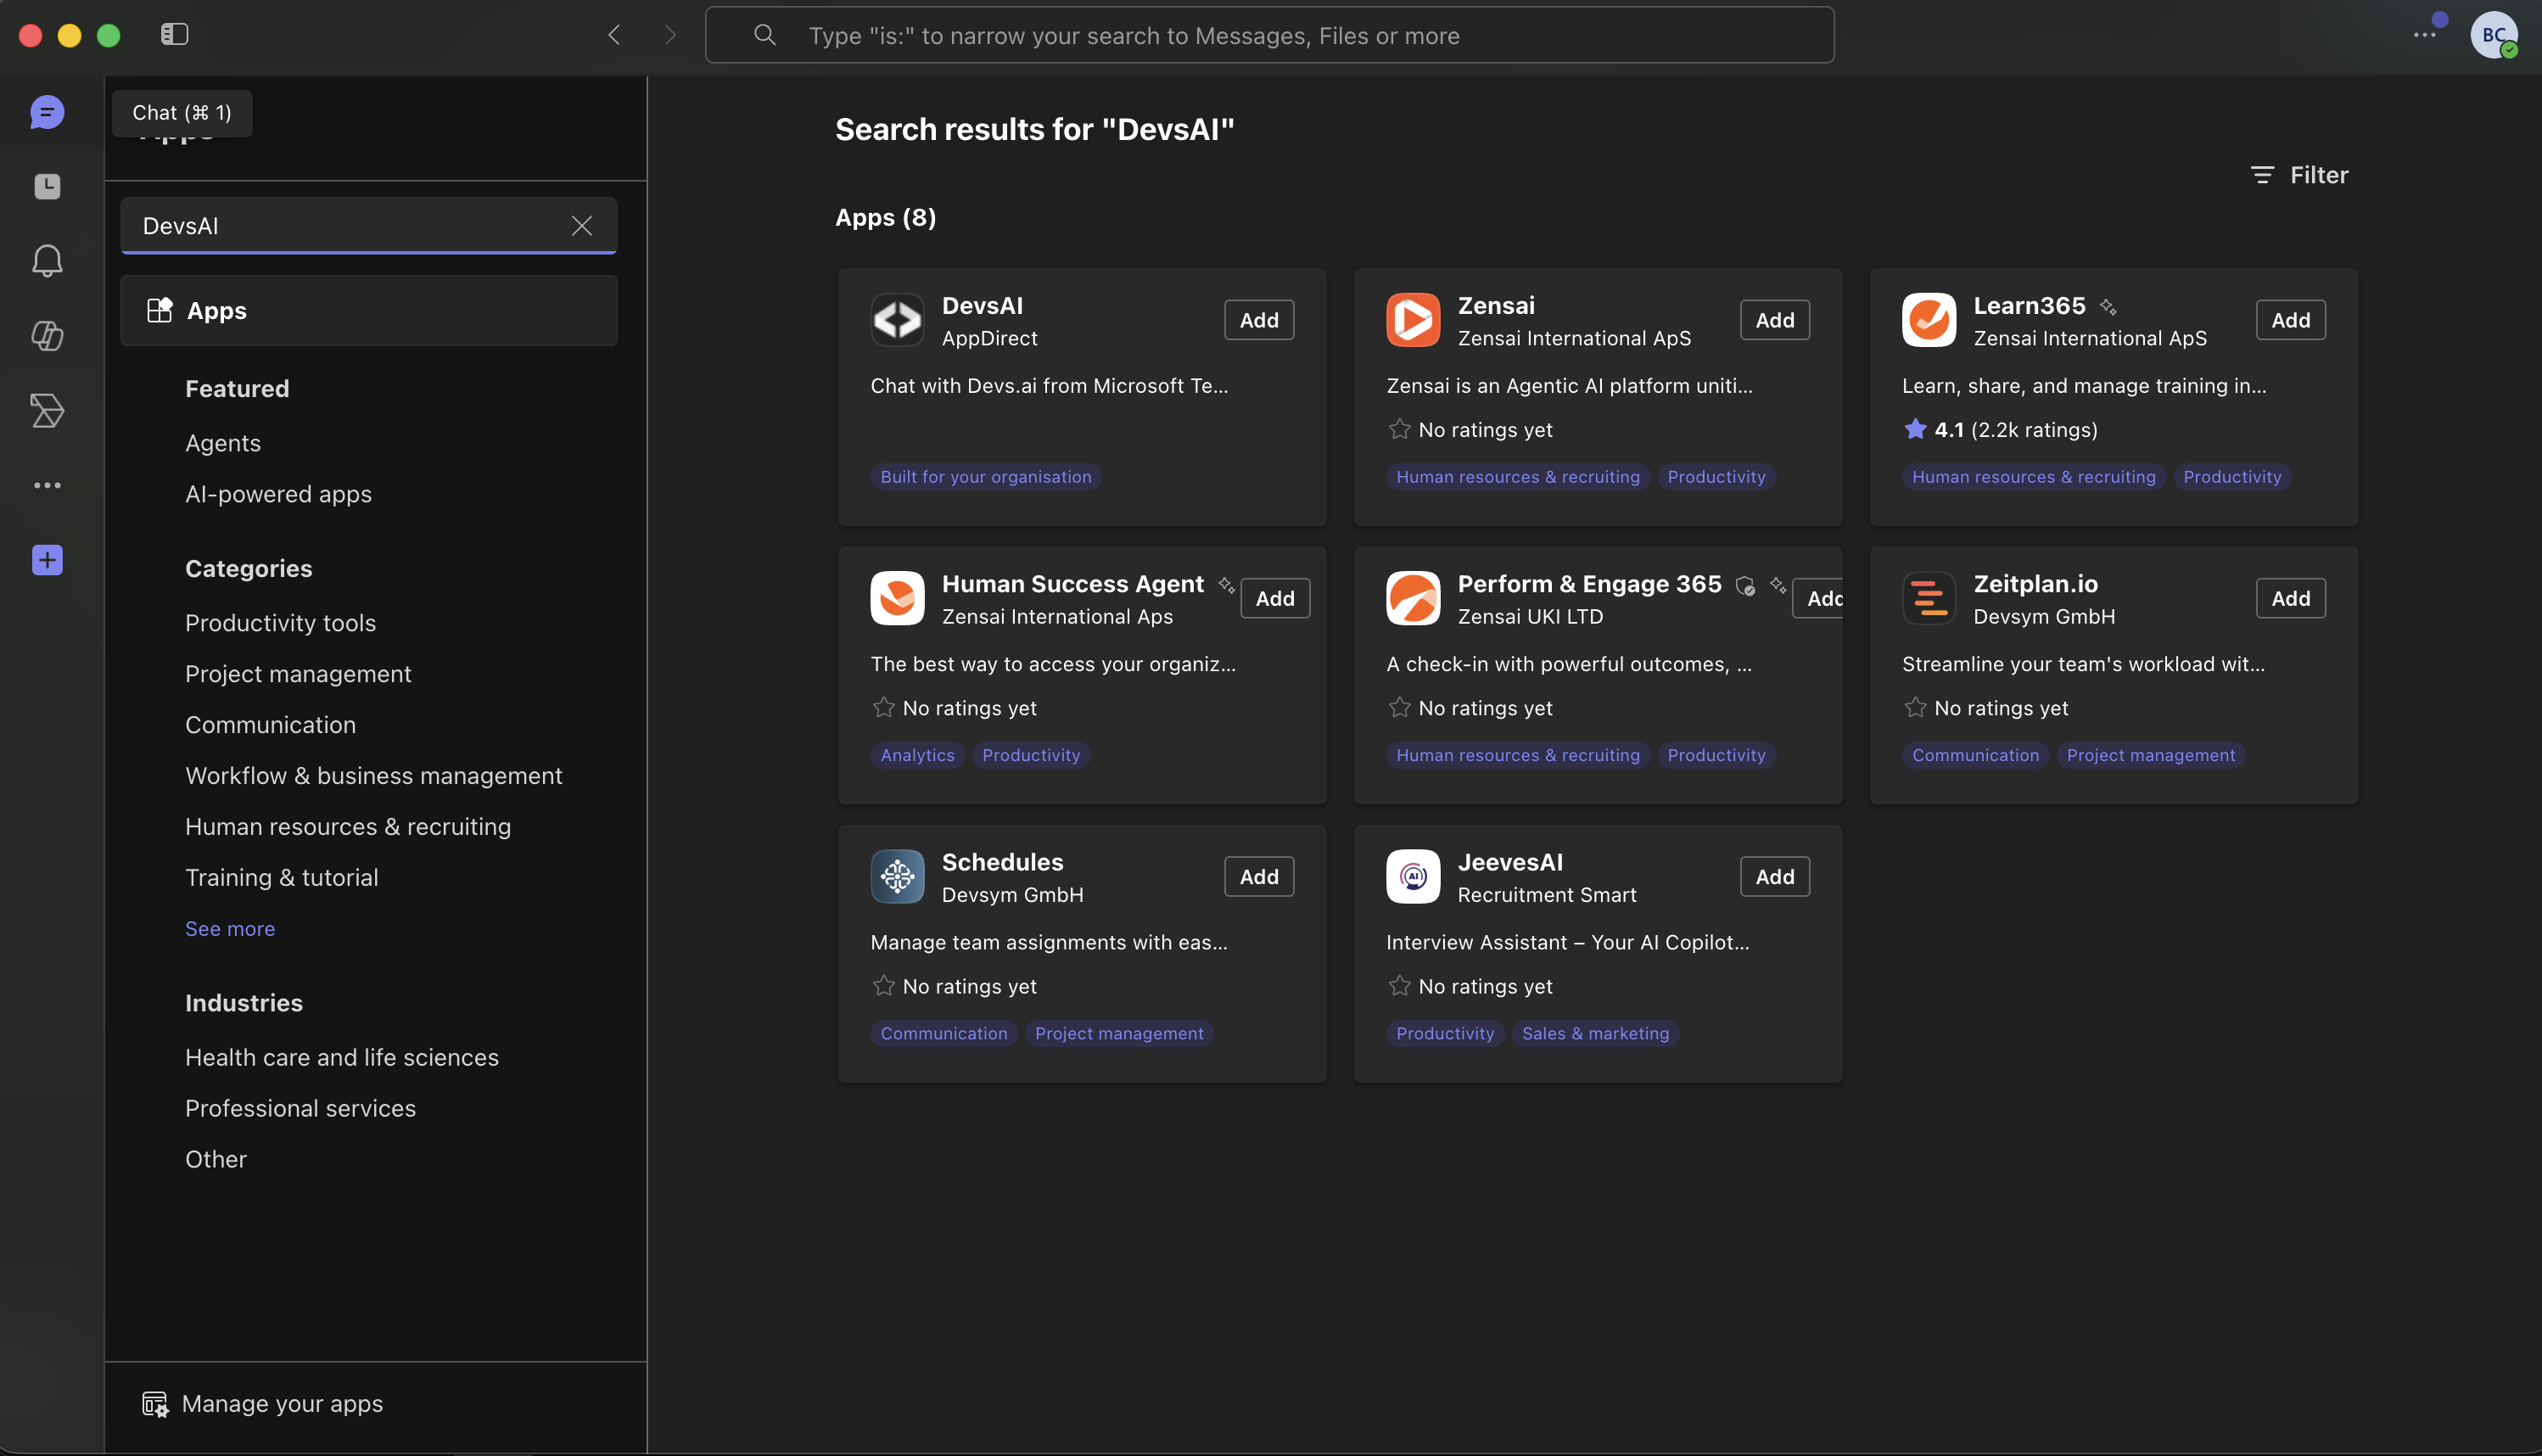Image resolution: width=2542 pixels, height=1456 pixels.
Task: Click the 4.1 (2.2k ratings) text
Action: (x=2016, y=430)
